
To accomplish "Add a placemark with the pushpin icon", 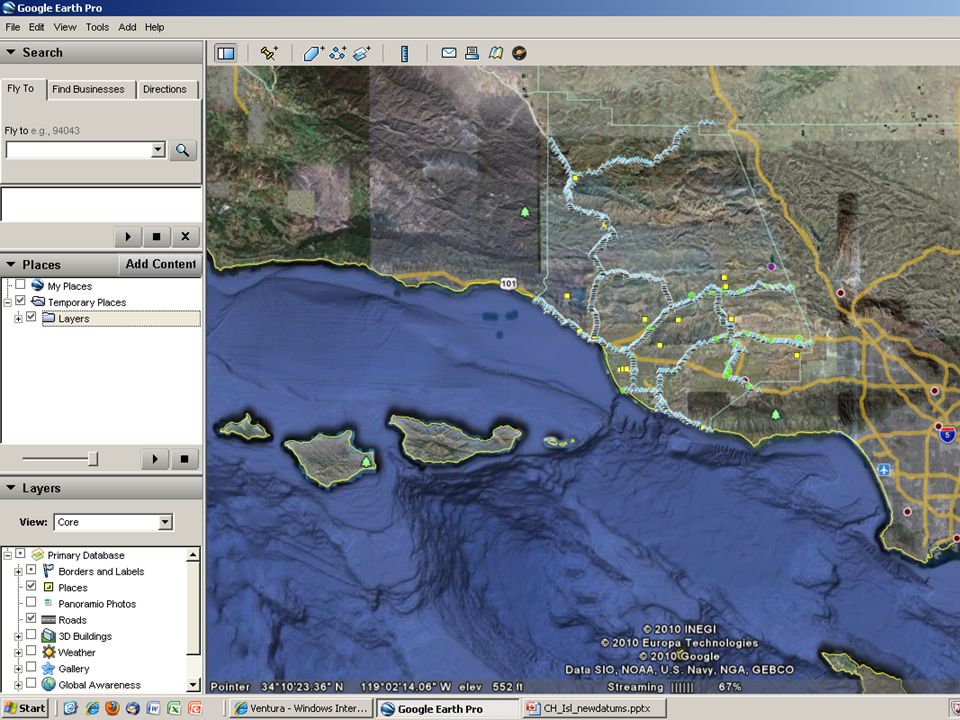I will (269, 53).
